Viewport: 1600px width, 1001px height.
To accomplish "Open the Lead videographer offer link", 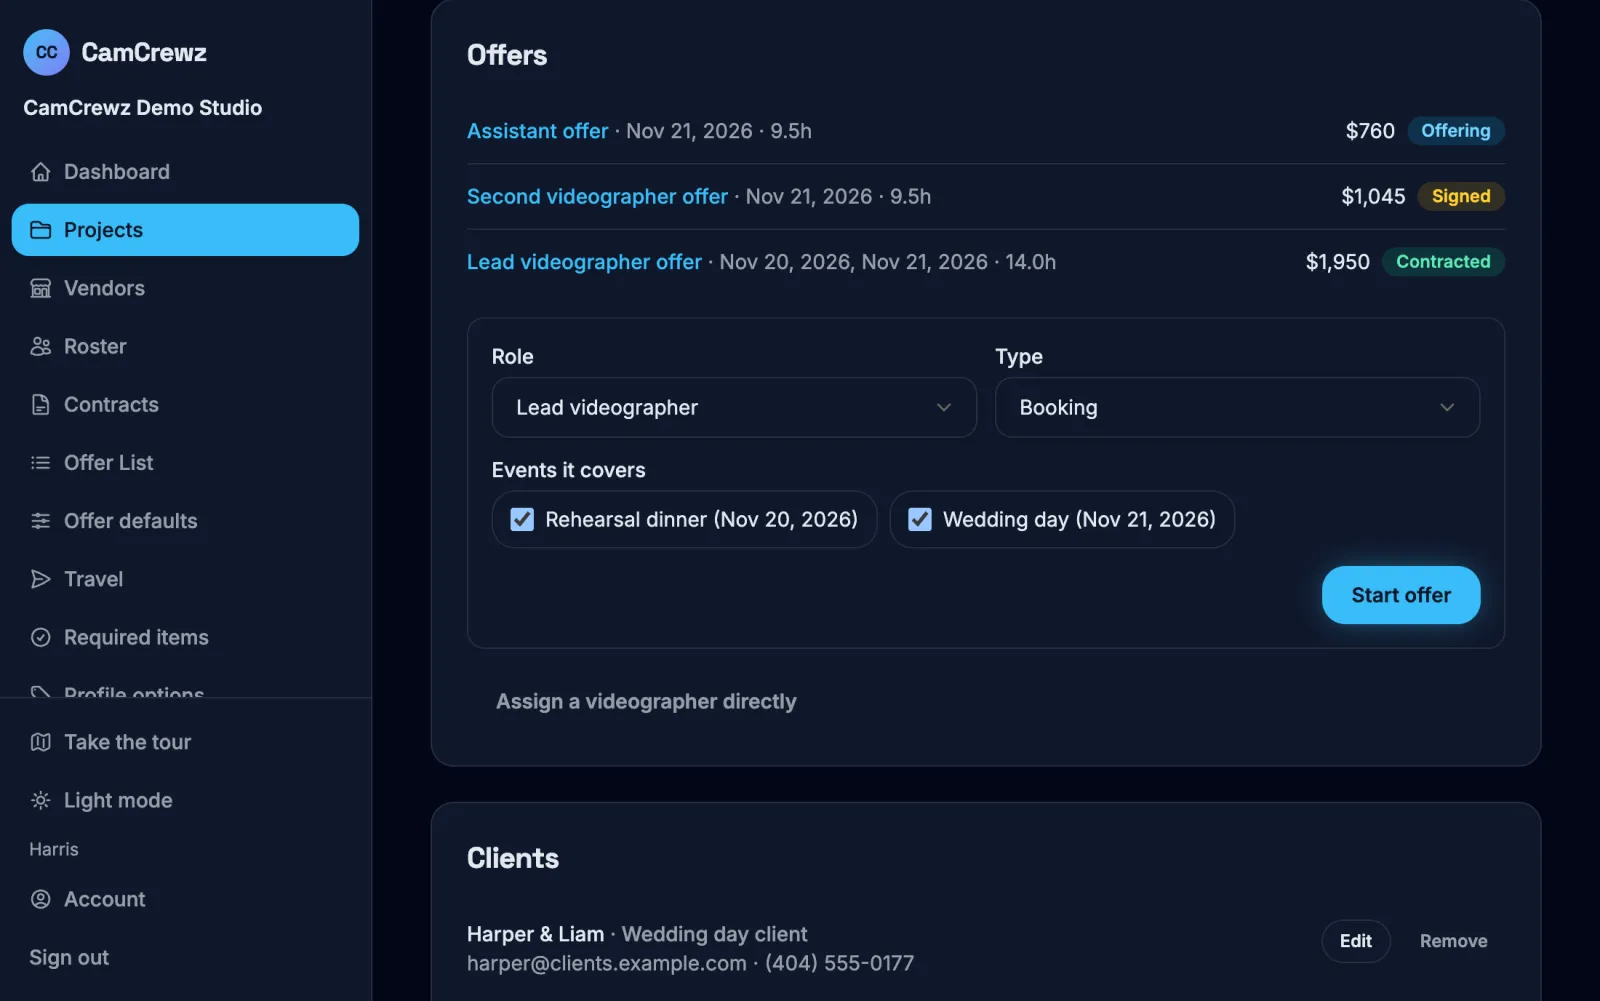I will coord(584,262).
